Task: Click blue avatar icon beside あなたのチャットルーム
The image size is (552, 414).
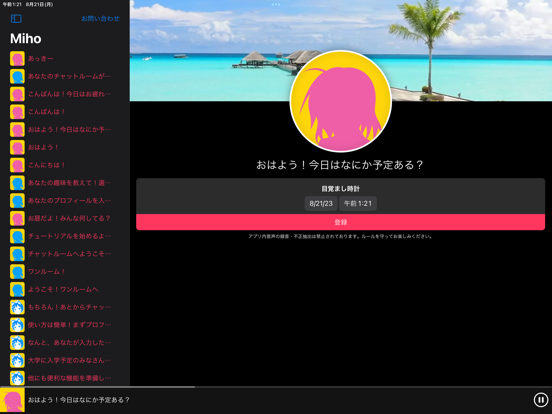Action: click(x=17, y=76)
